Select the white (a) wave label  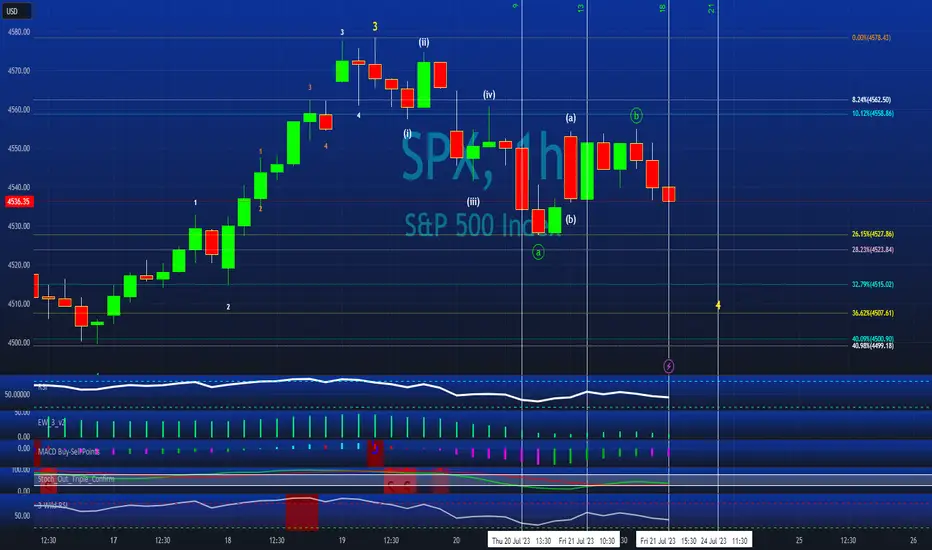coord(571,118)
